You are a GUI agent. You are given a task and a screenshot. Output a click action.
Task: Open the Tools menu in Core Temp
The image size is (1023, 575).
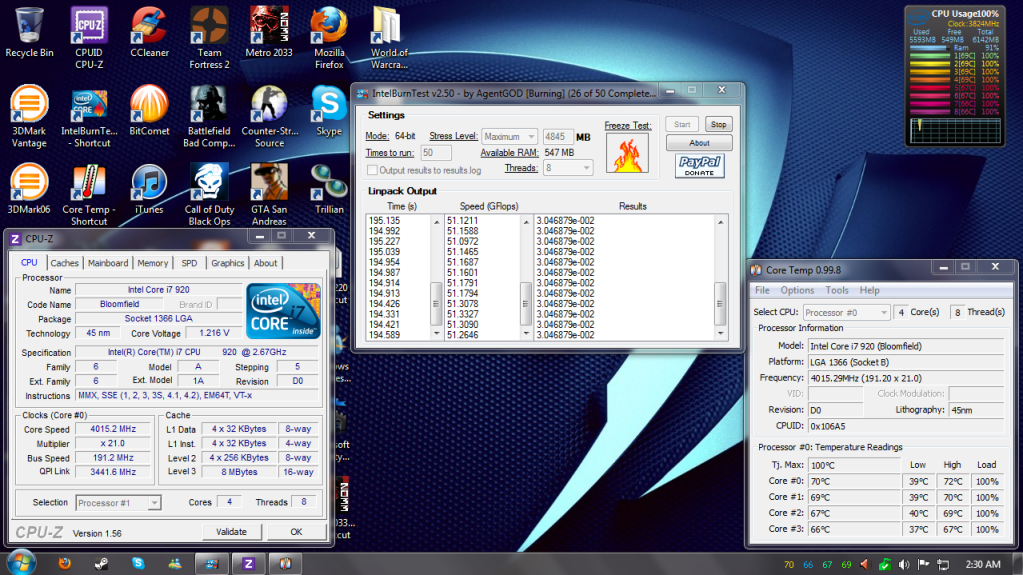pos(837,290)
